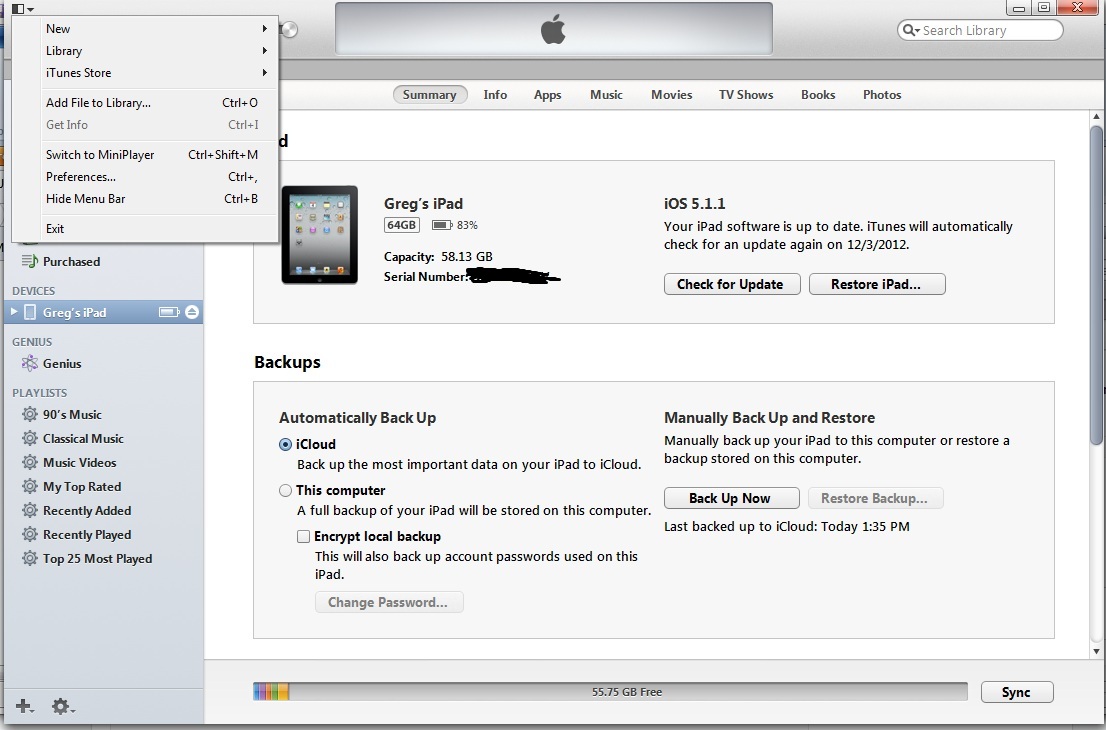Switch to the Movies tab
The image size is (1106, 730).
(x=672, y=95)
